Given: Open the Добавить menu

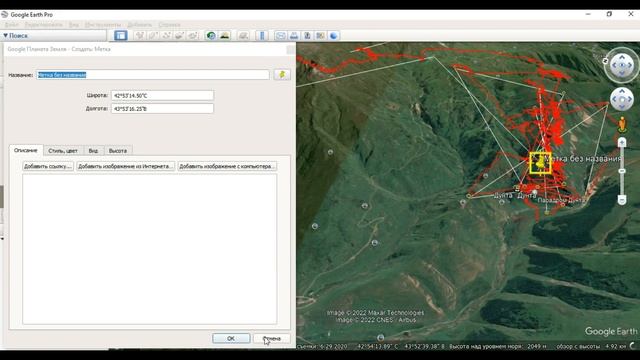Looking at the screenshot, I should (x=140, y=25).
